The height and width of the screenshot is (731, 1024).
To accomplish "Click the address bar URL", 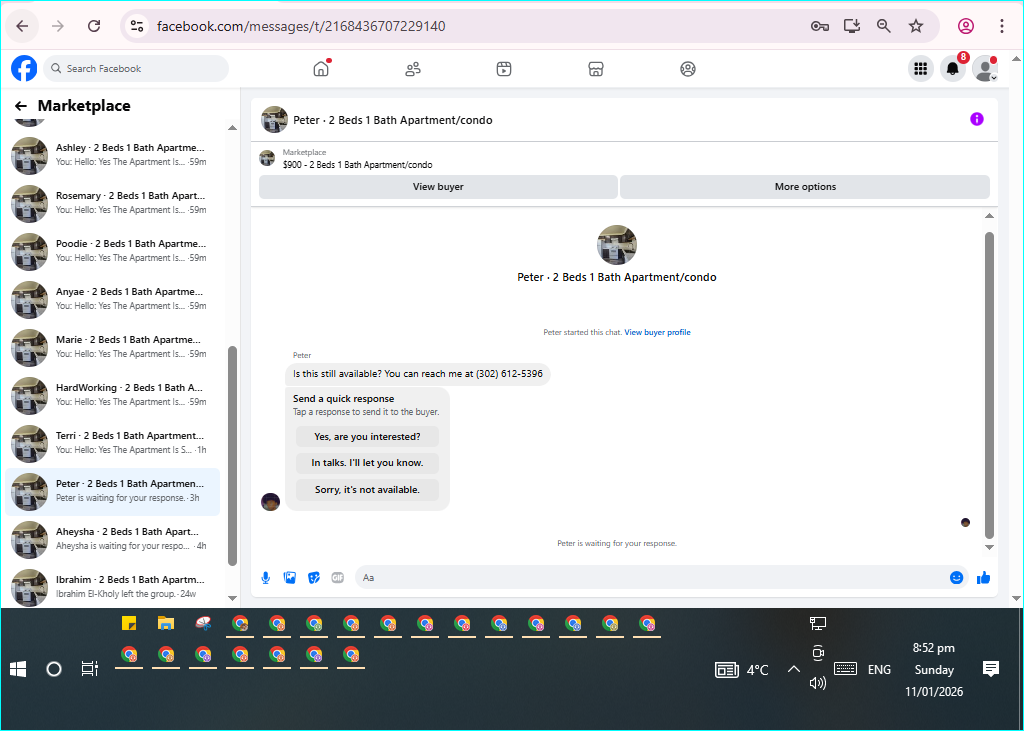I will [x=301, y=26].
